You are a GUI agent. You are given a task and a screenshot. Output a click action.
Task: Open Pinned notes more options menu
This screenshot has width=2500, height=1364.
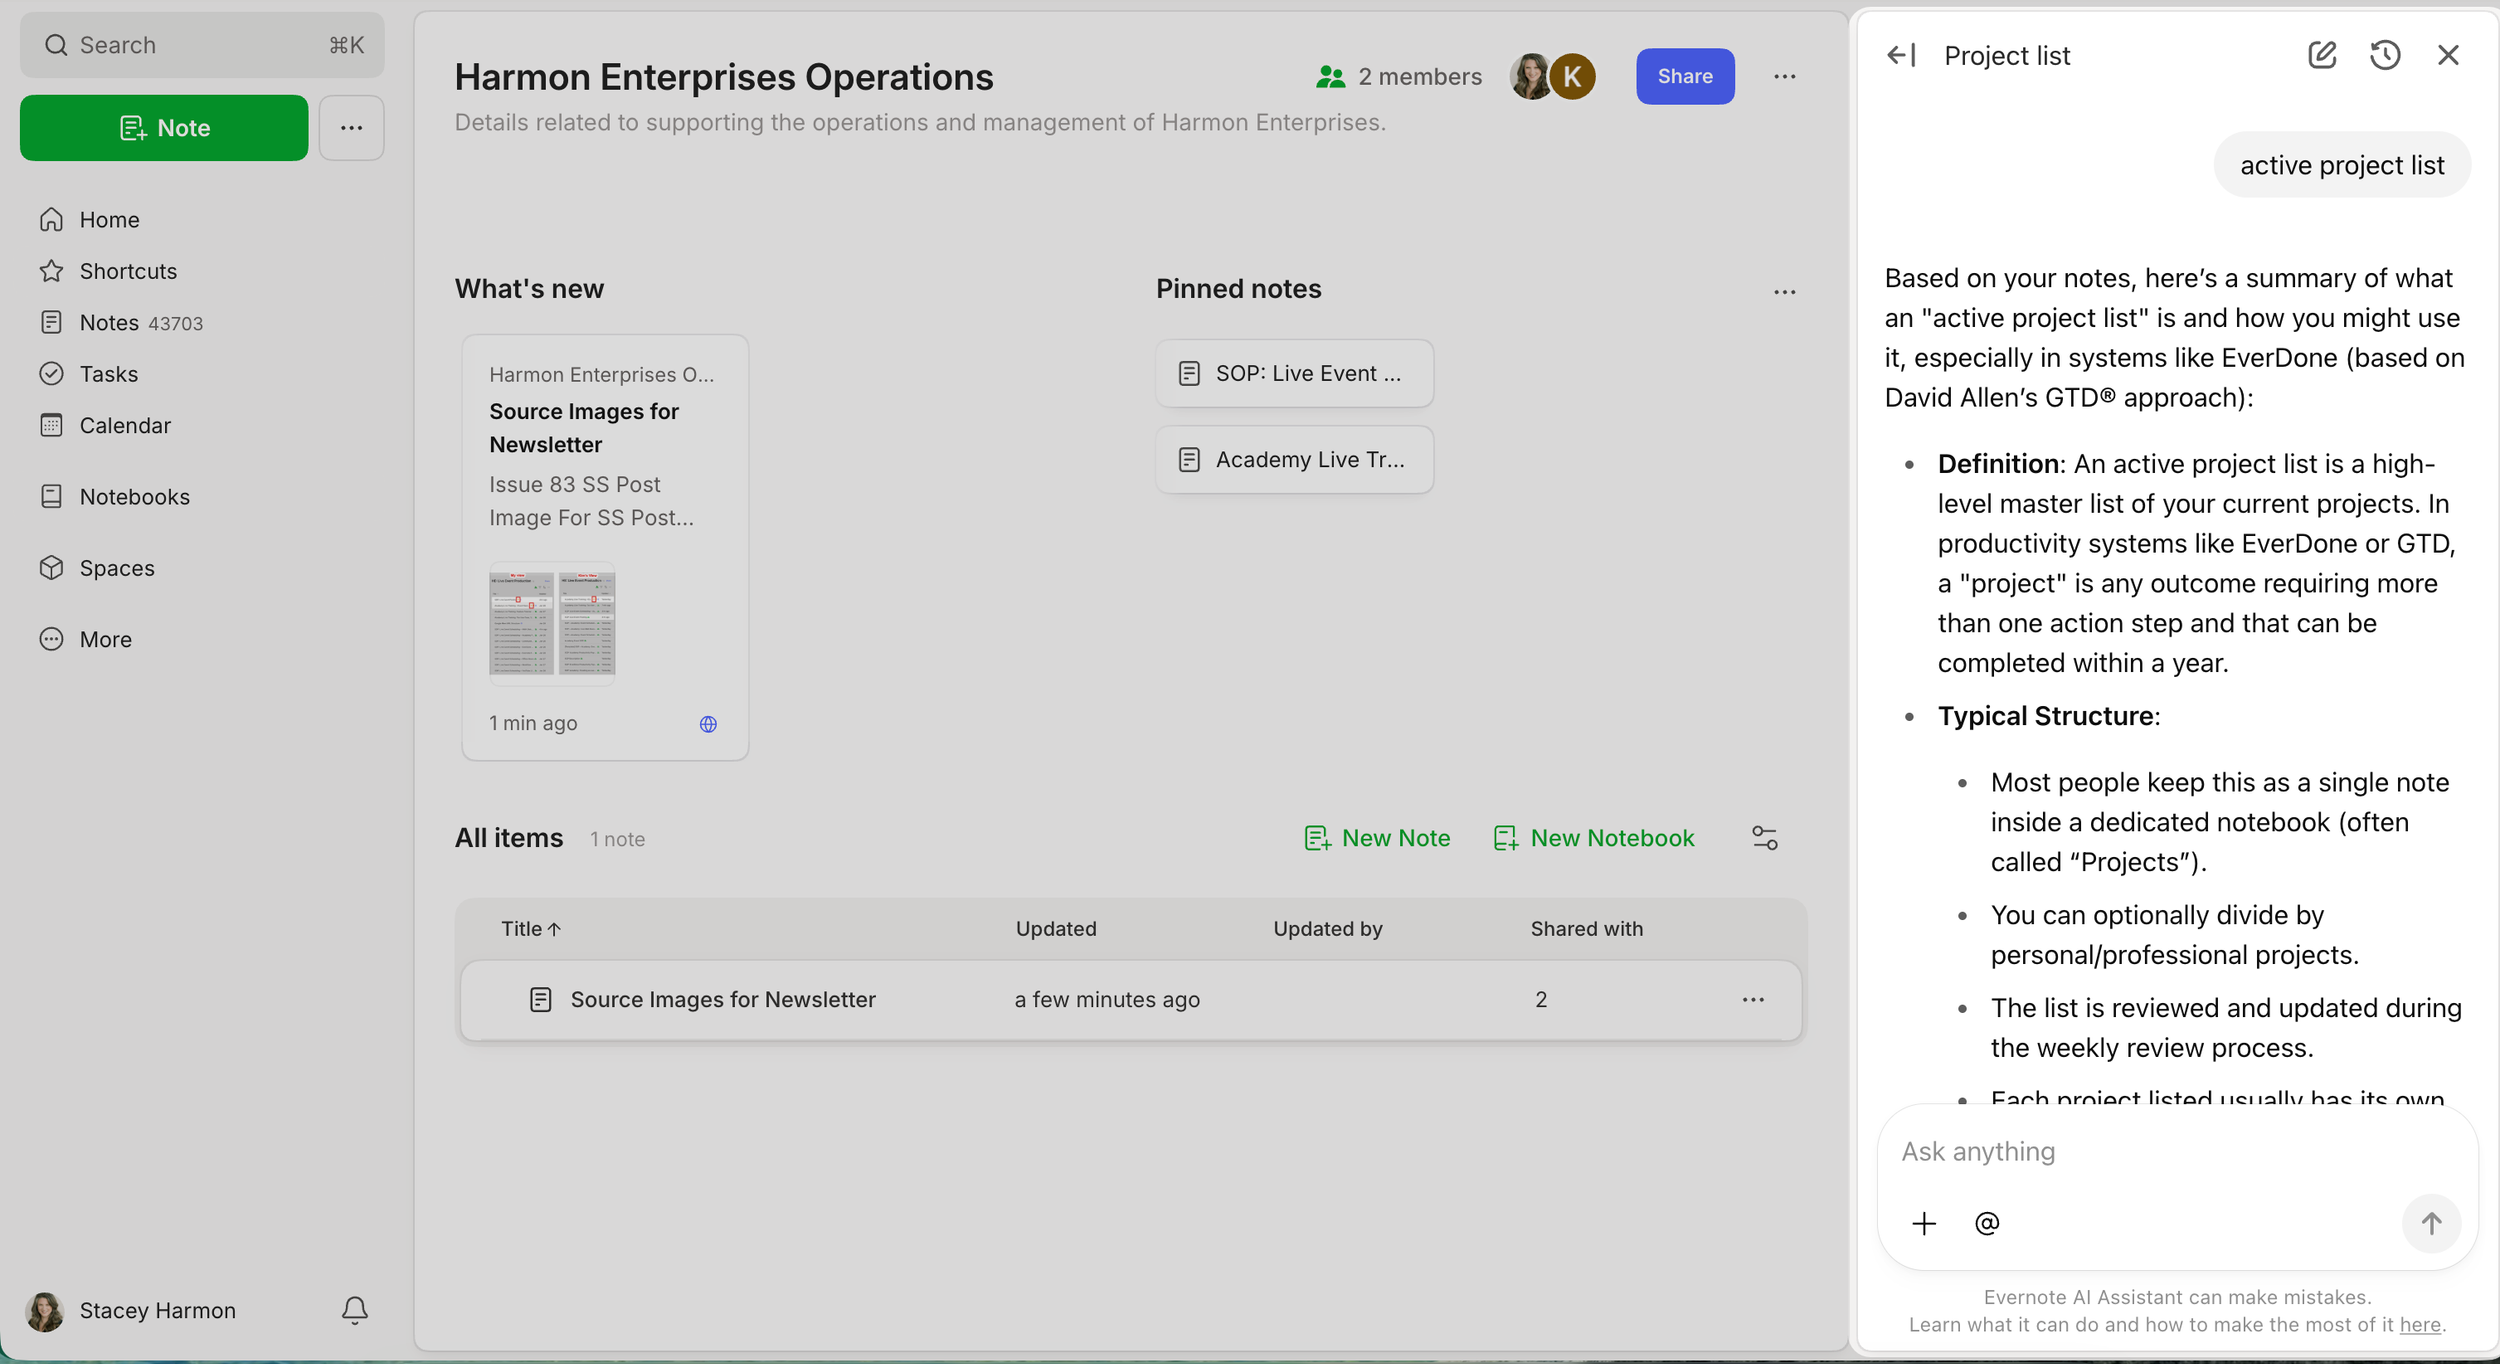click(1784, 292)
